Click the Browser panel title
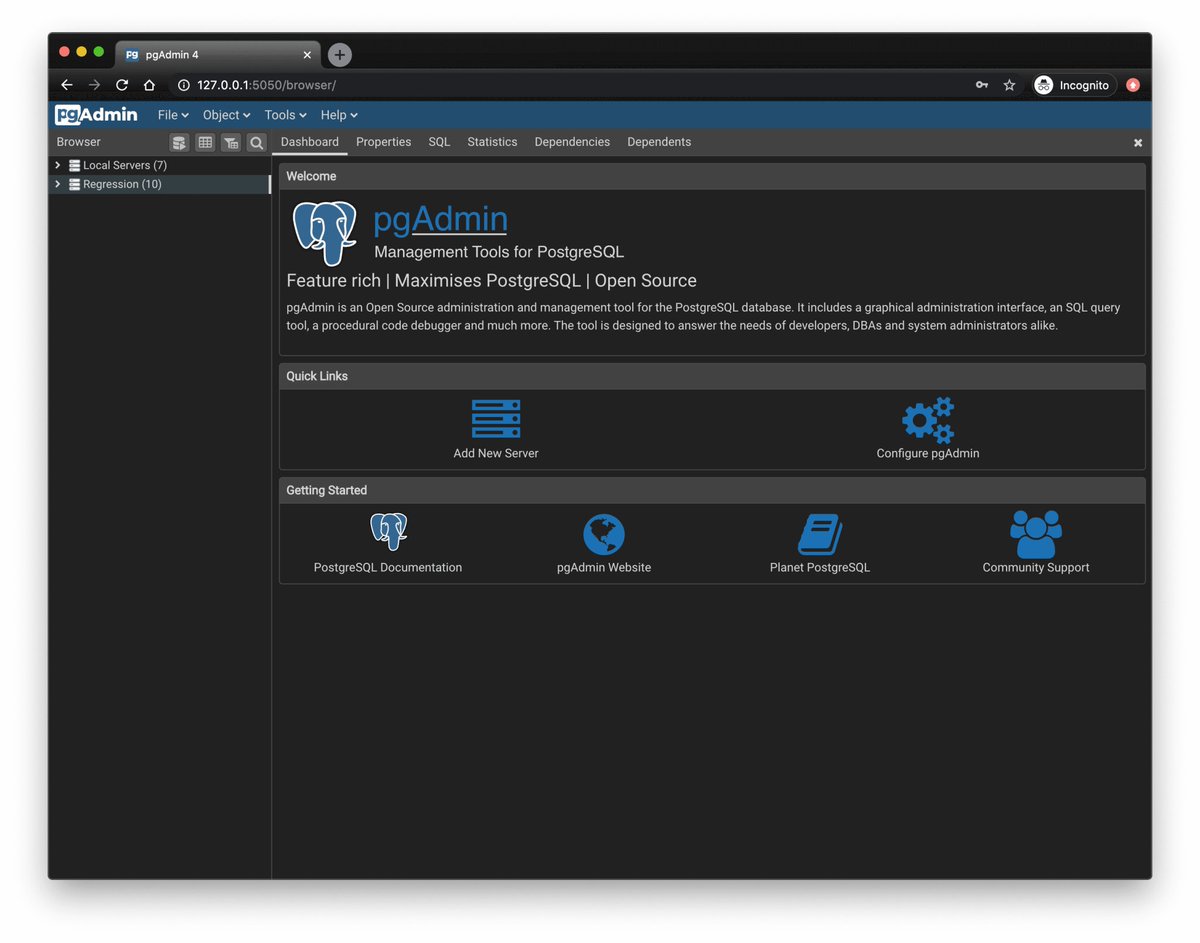Viewport: 1200px width, 943px height. point(79,142)
